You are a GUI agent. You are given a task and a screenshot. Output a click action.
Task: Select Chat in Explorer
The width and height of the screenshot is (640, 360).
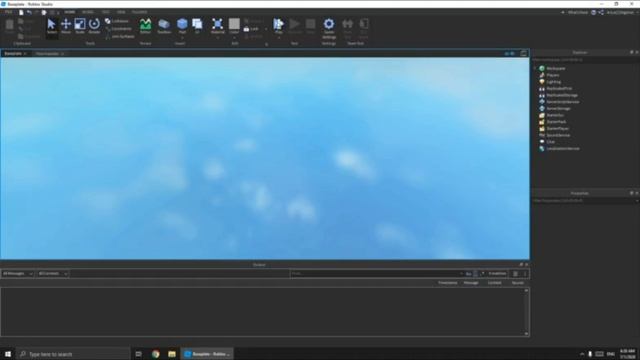click(551, 142)
